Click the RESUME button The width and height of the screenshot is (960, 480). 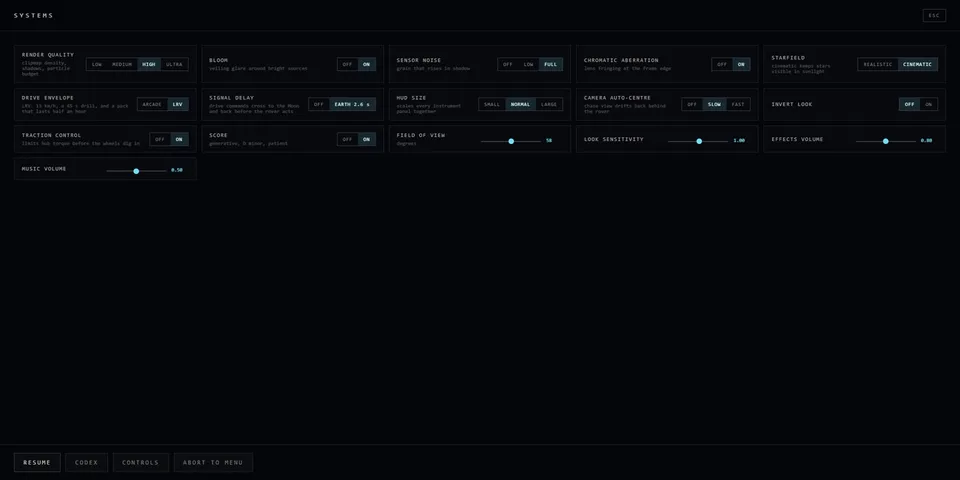37,462
